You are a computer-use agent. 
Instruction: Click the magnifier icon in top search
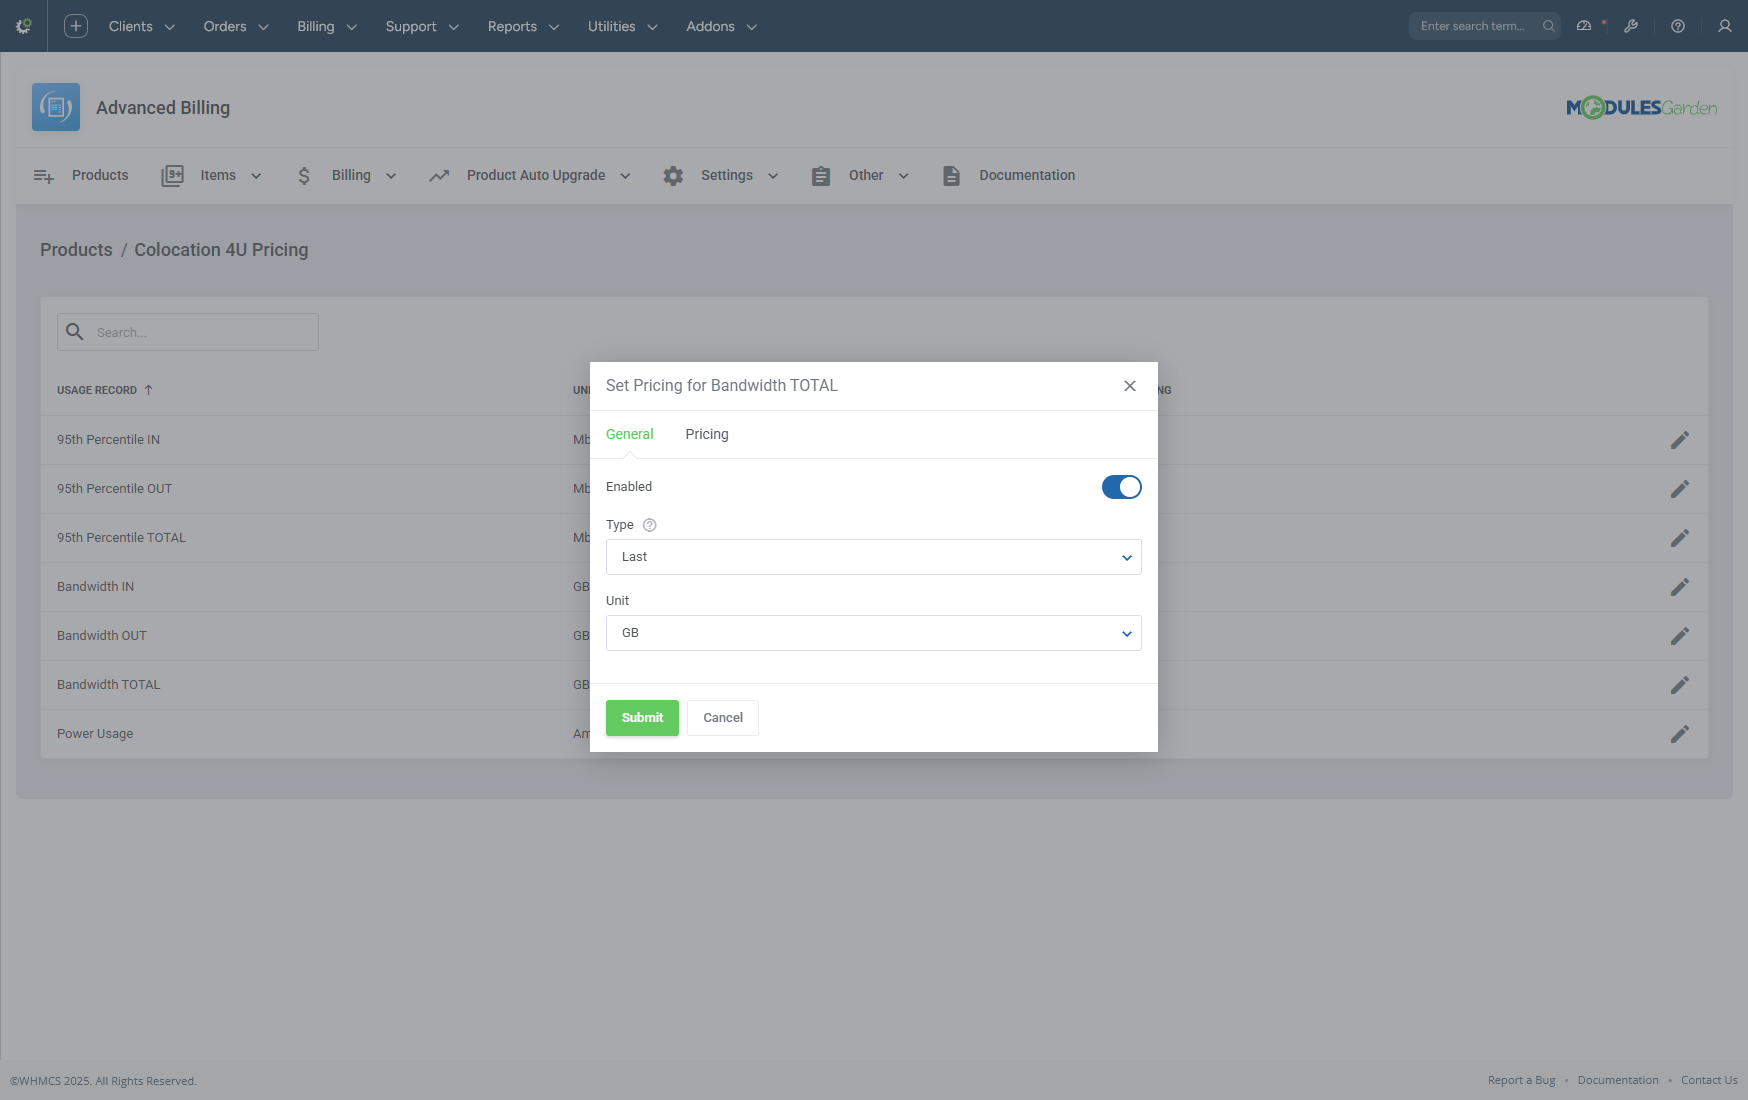(x=1548, y=26)
